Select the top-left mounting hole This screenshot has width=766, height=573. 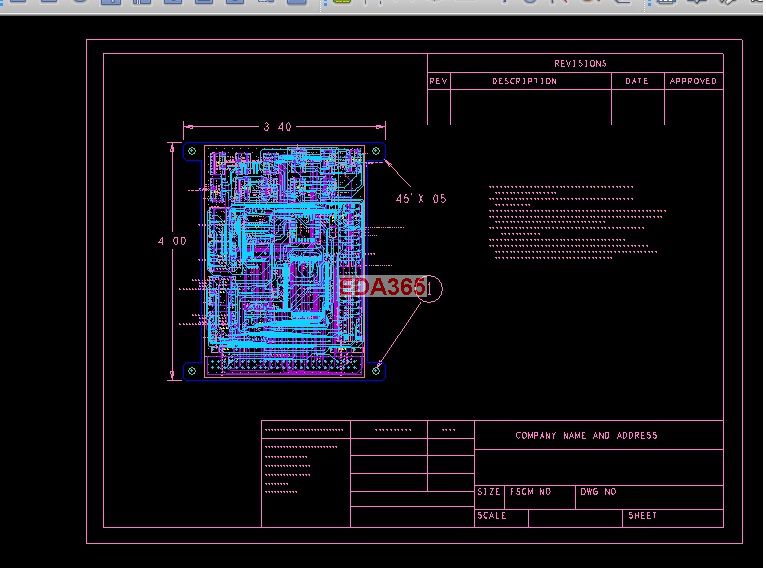click(192, 151)
